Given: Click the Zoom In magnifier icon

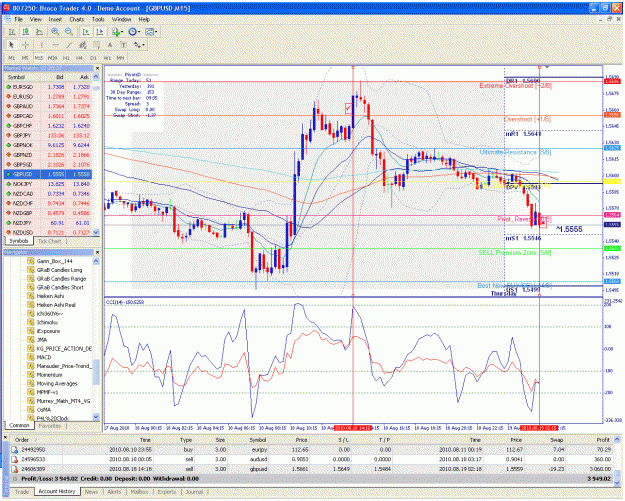Looking at the screenshot, I should coord(55,32).
